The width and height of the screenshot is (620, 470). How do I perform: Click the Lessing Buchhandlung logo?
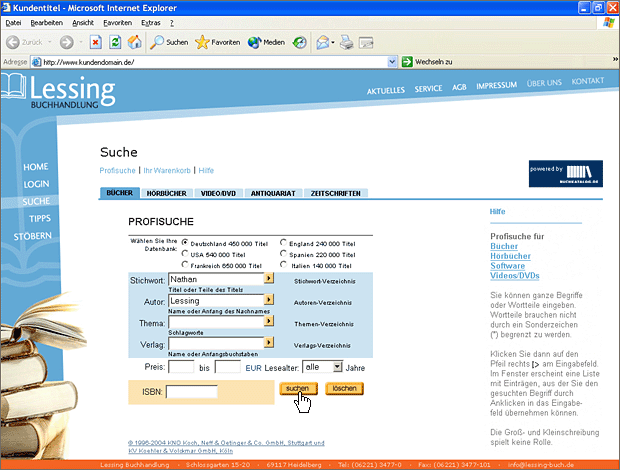coord(59,92)
